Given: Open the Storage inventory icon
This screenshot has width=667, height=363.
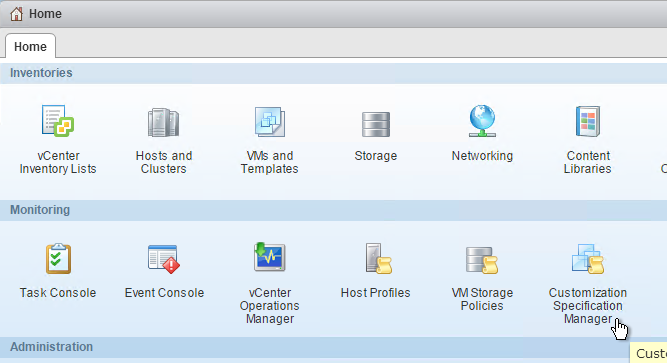Looking at the screenshot, I should coord(376,124).
